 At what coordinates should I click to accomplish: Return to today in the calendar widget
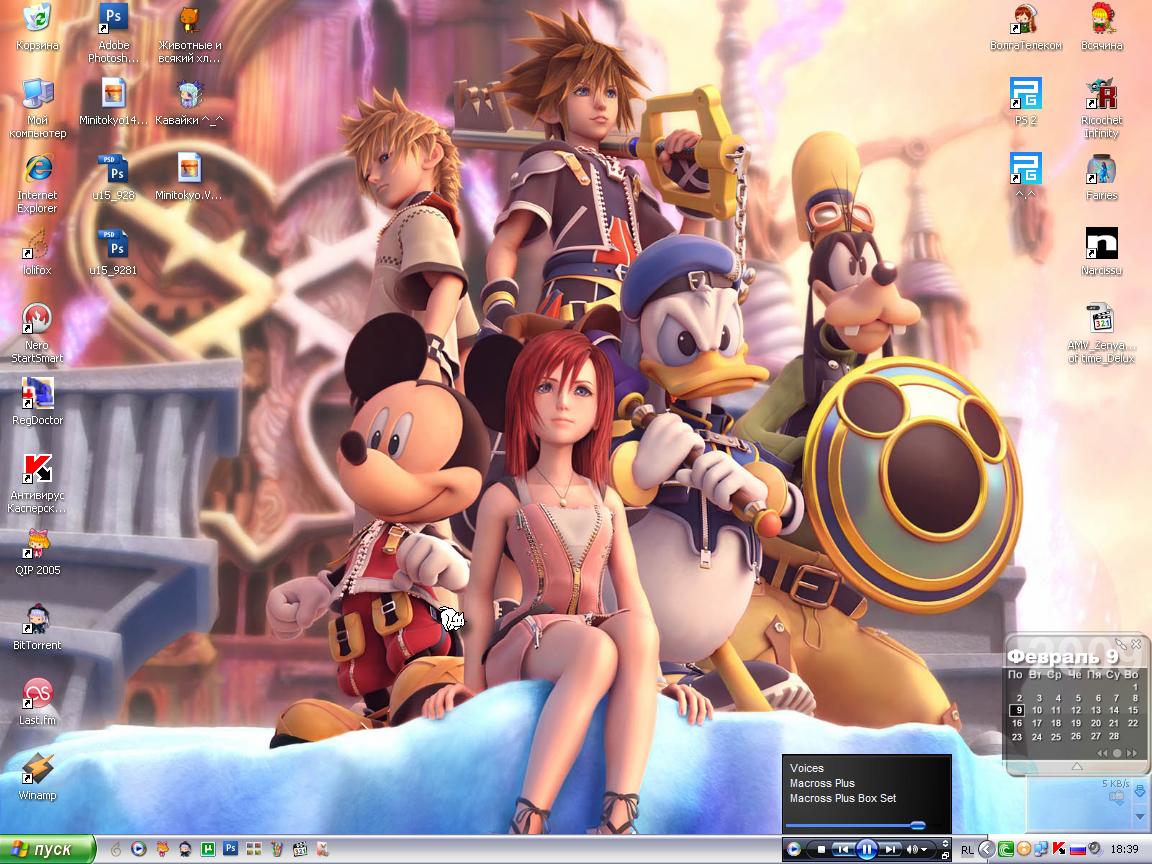pos(1117,753)
